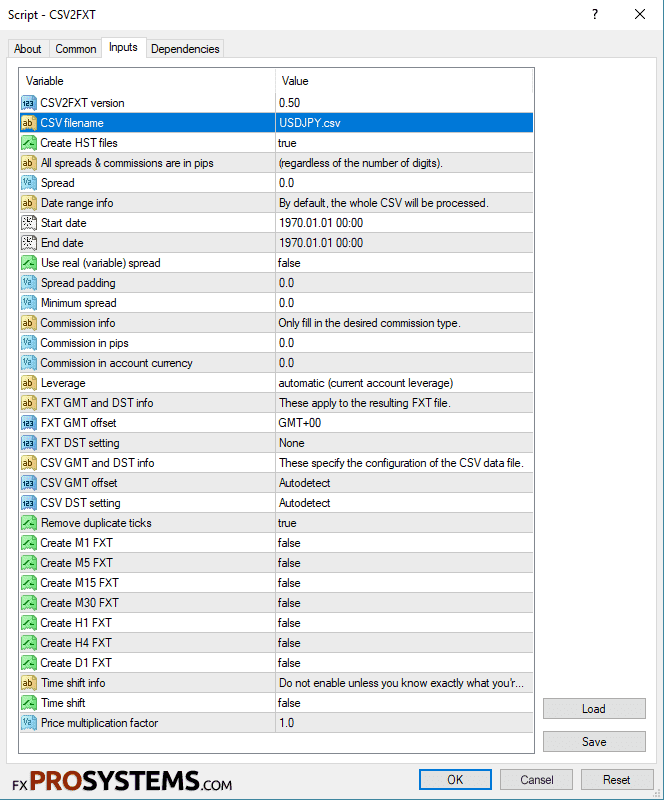Click the icon beside CSV GMT and DST info
Screen dimensions: 664x800
(x=29, y=463)
